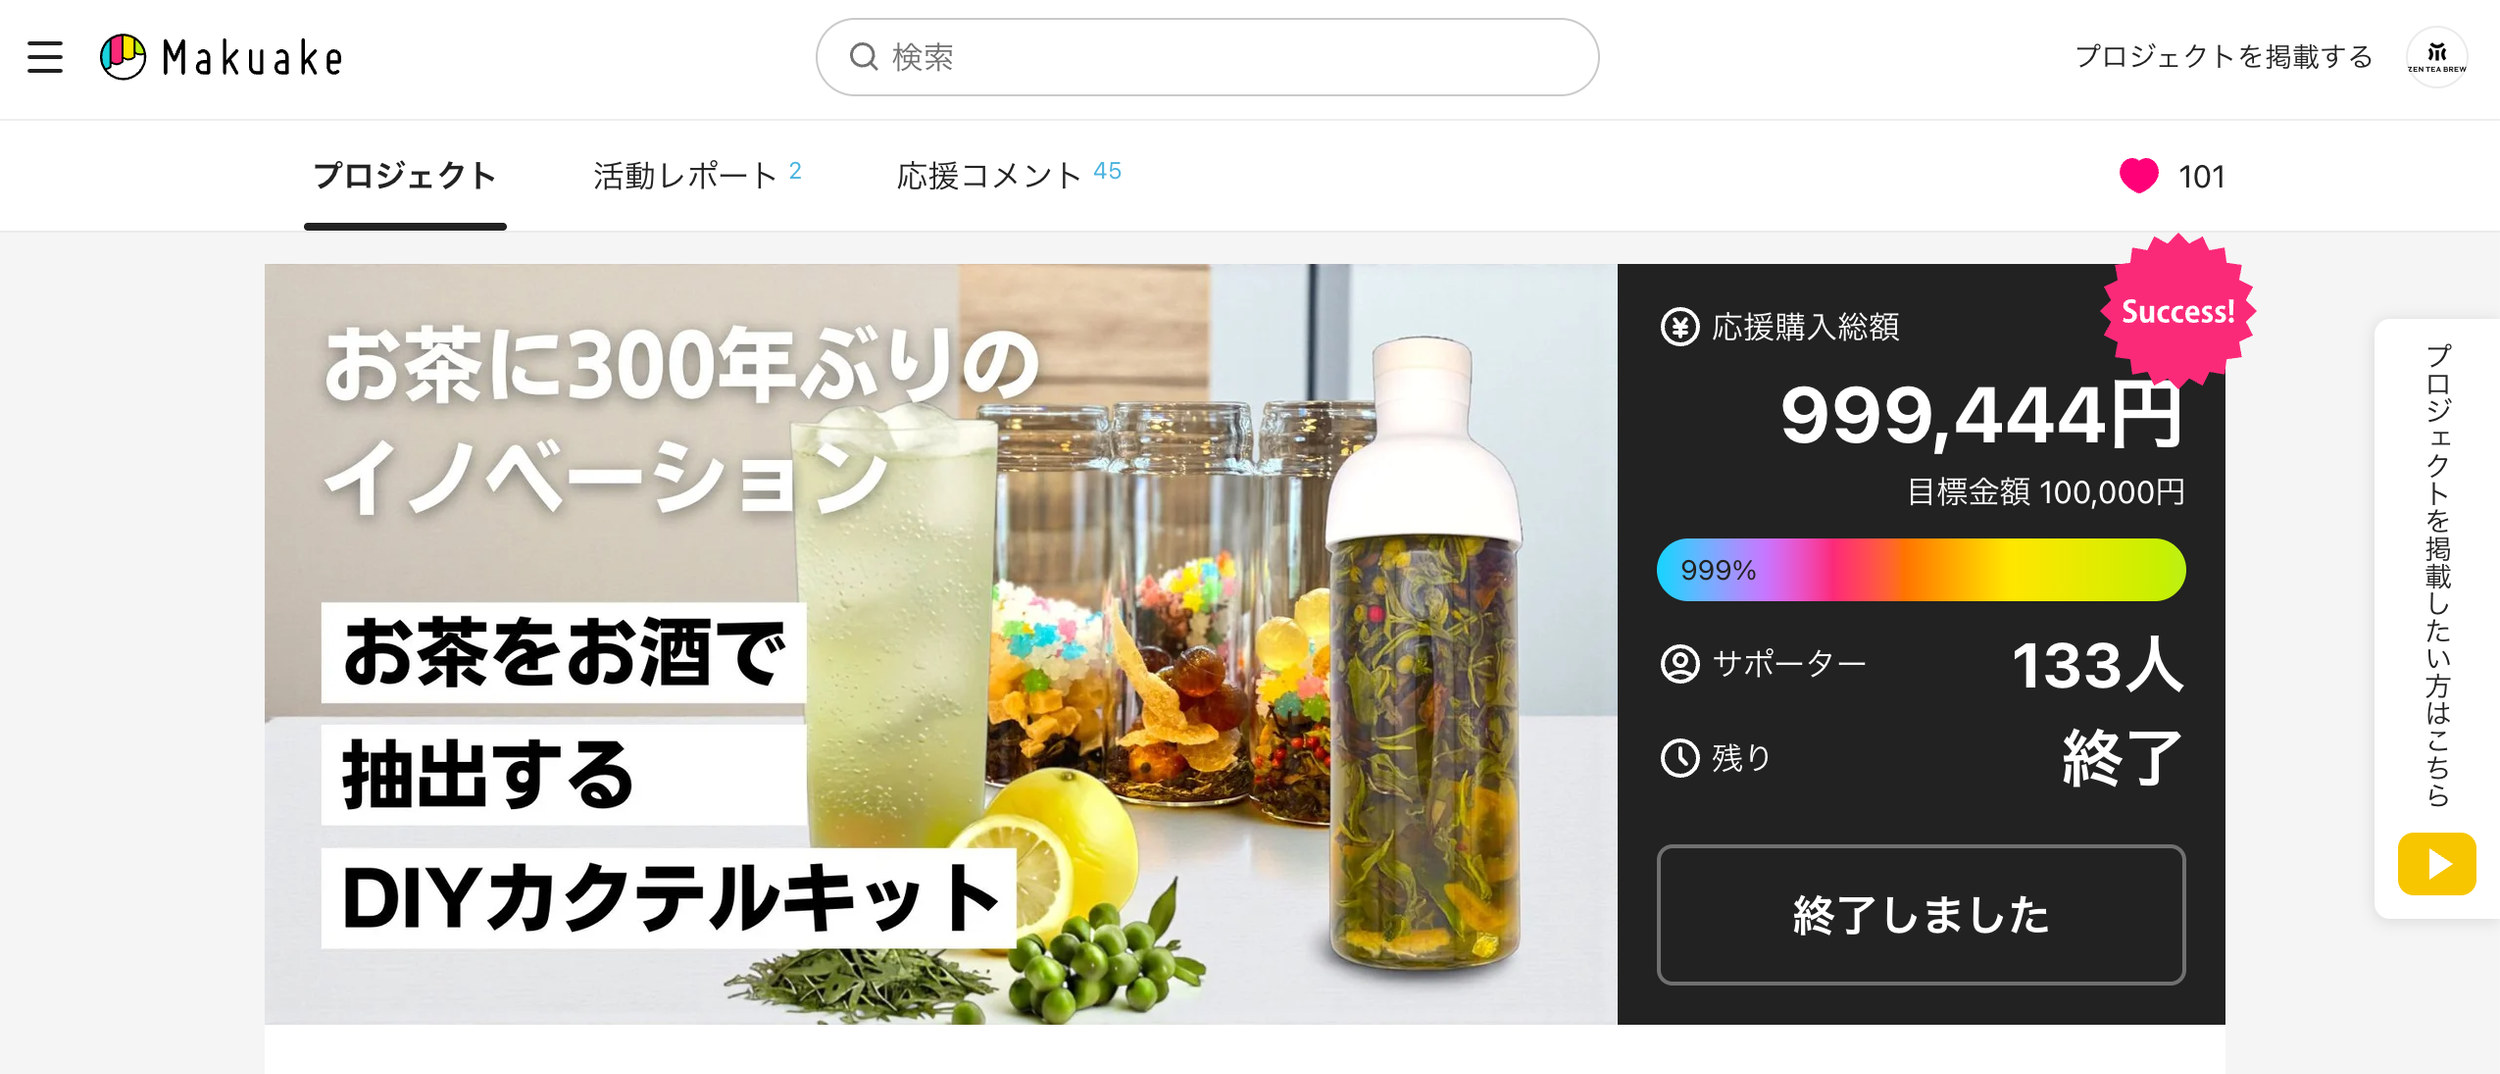The height and width of the screenshot is (1074, 2500).
Task: Click the search magnifier icon
Action: tap(863, 57)
